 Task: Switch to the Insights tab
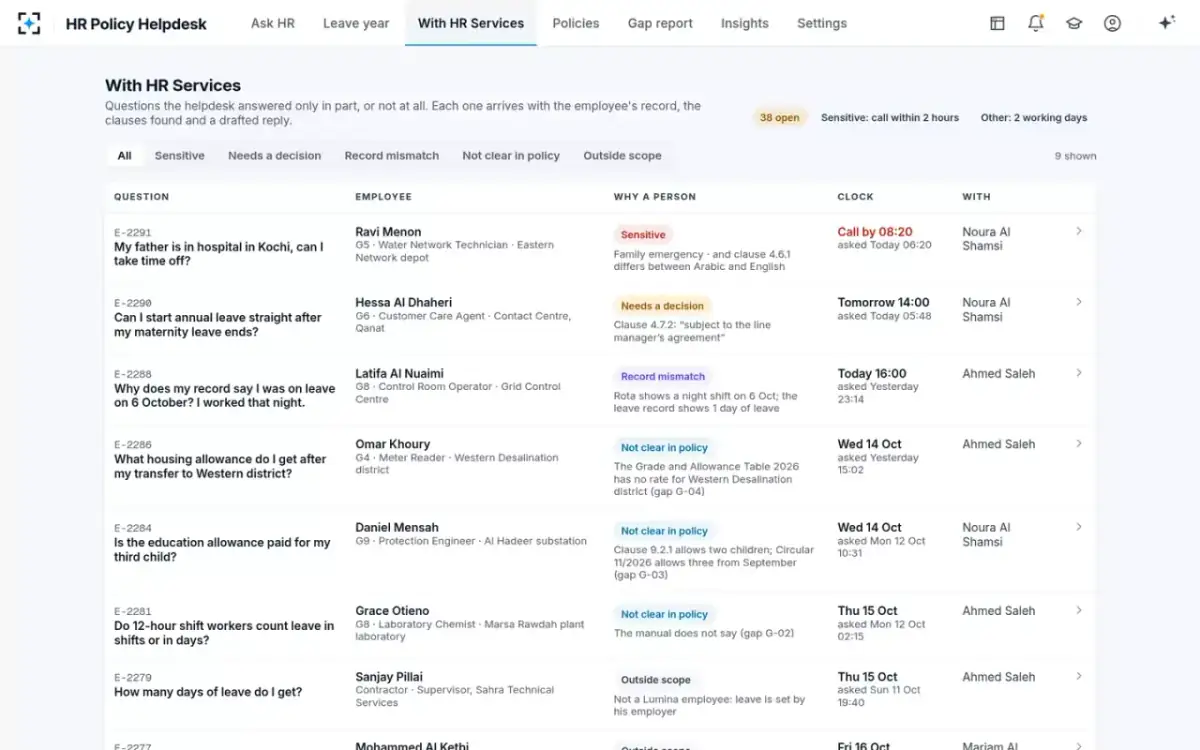745,23
